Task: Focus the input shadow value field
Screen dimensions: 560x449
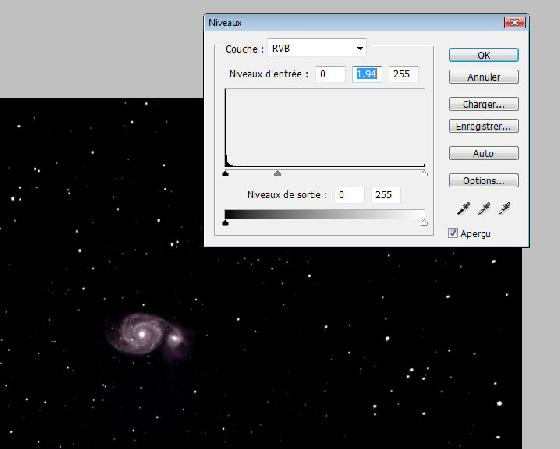Action: tap(330, 74)
